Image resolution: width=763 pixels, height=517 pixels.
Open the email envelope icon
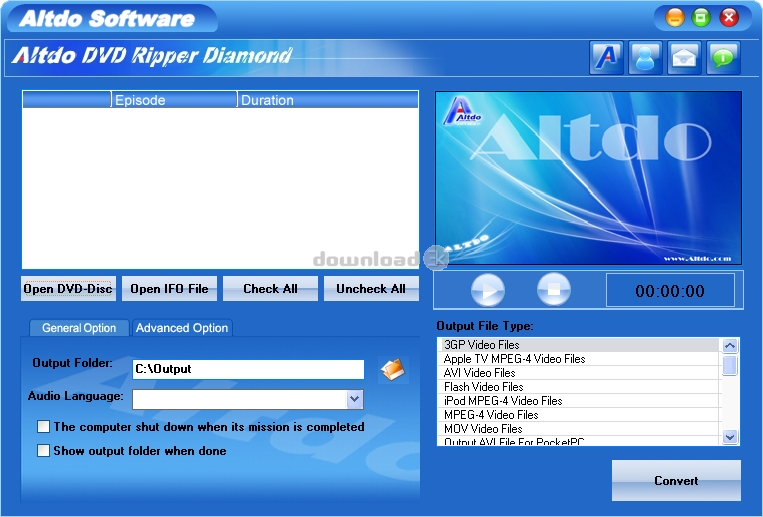684,58
